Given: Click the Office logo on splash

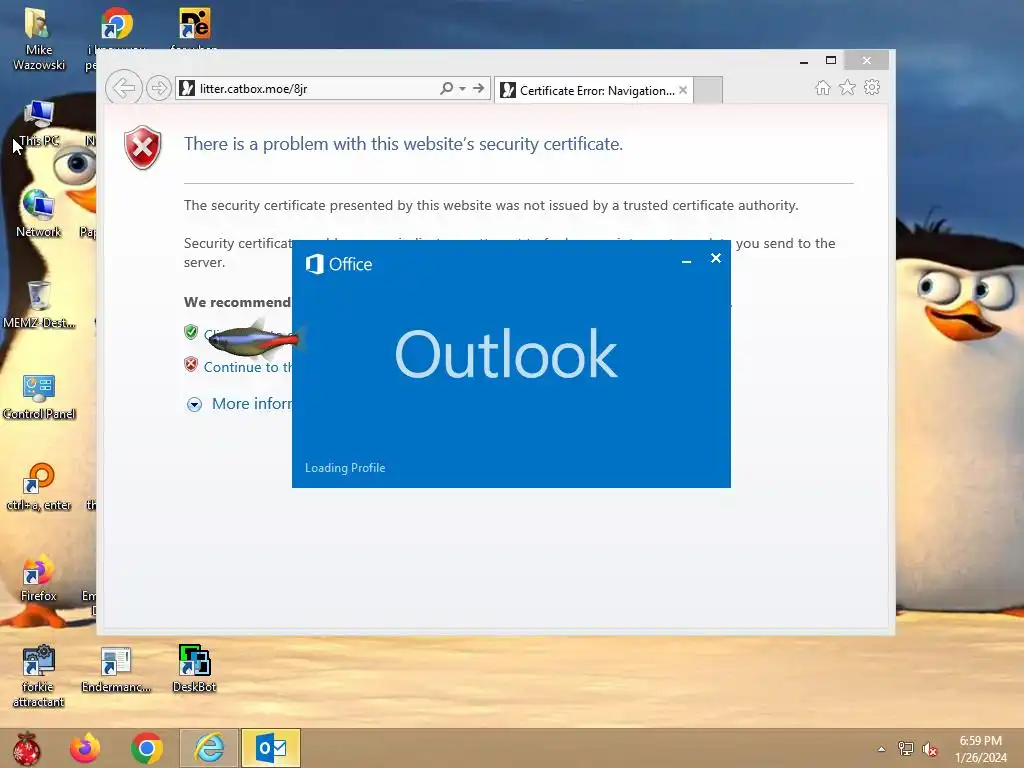Looking at the screenshot, I should point(339,264).
